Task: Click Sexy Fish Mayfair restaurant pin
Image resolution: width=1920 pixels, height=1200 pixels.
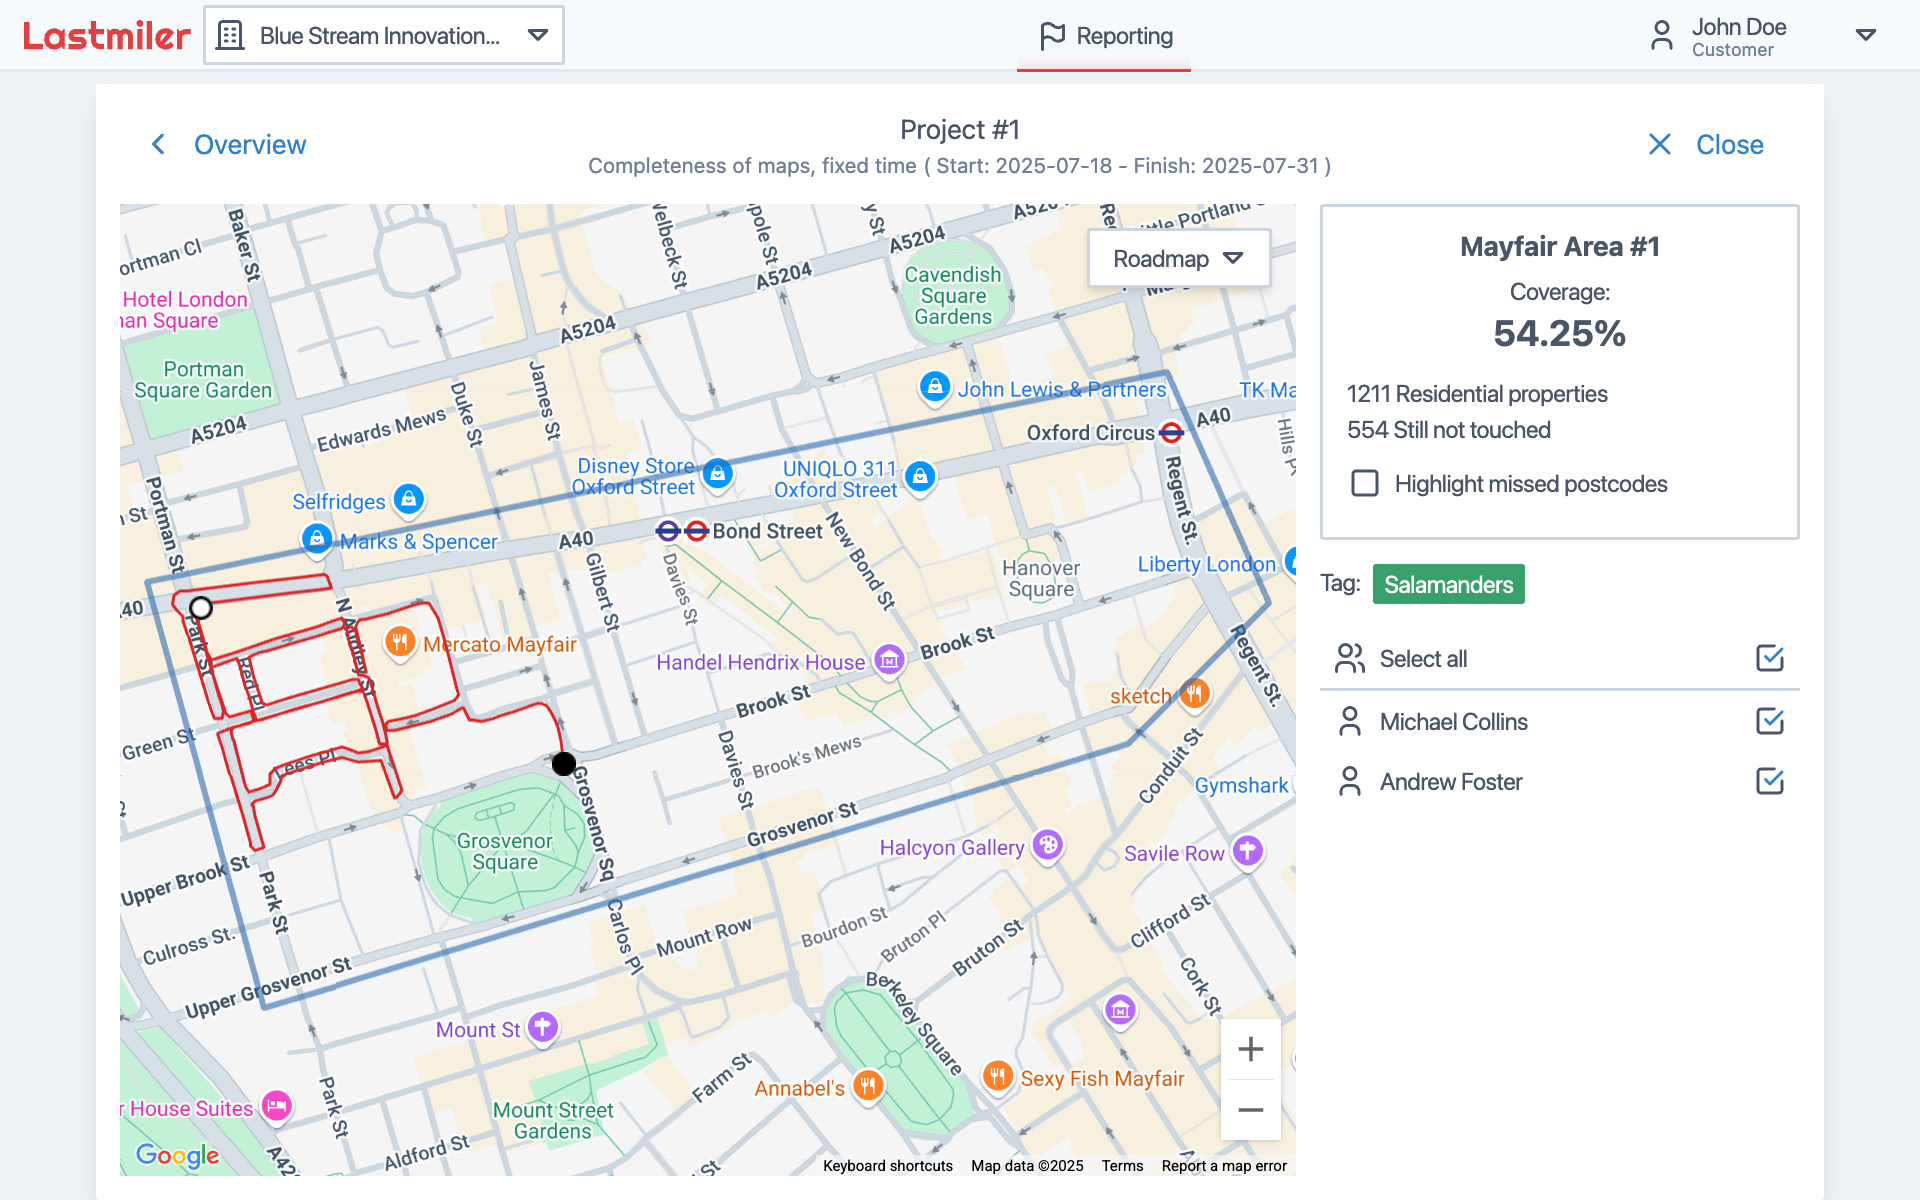Action: point(997,1076)
